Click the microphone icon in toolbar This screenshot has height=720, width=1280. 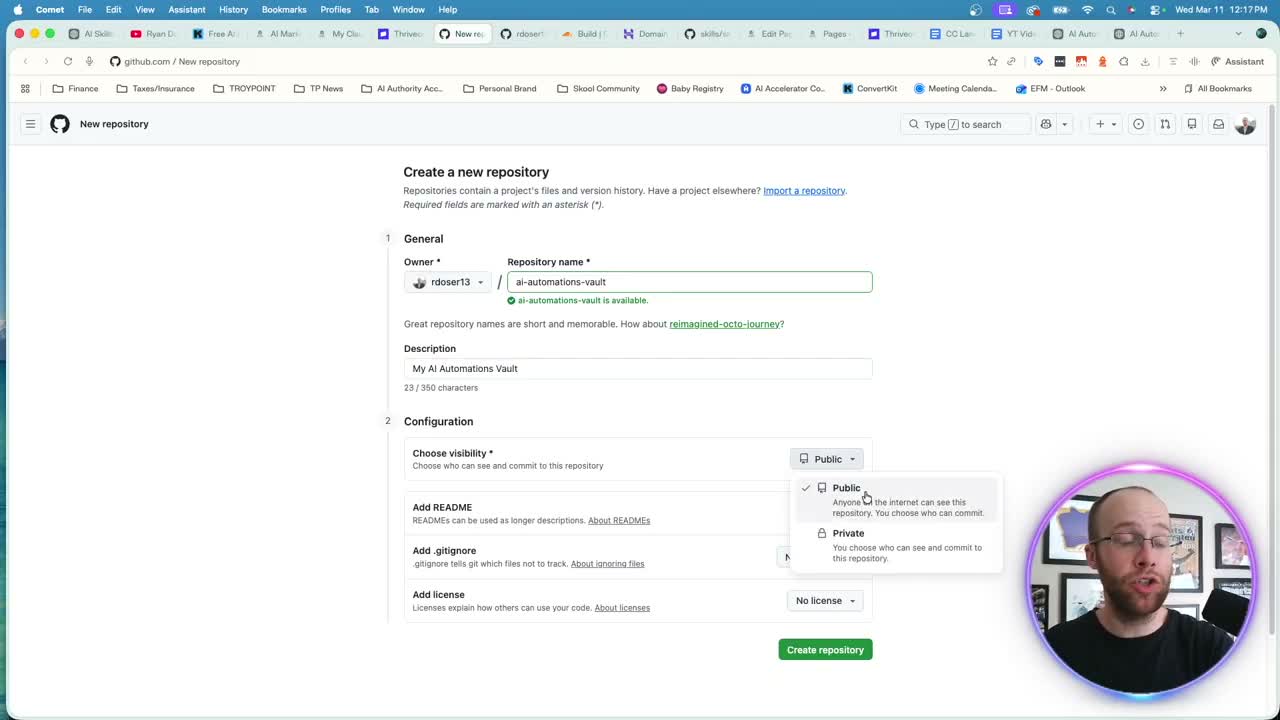(x=89, y=61)
